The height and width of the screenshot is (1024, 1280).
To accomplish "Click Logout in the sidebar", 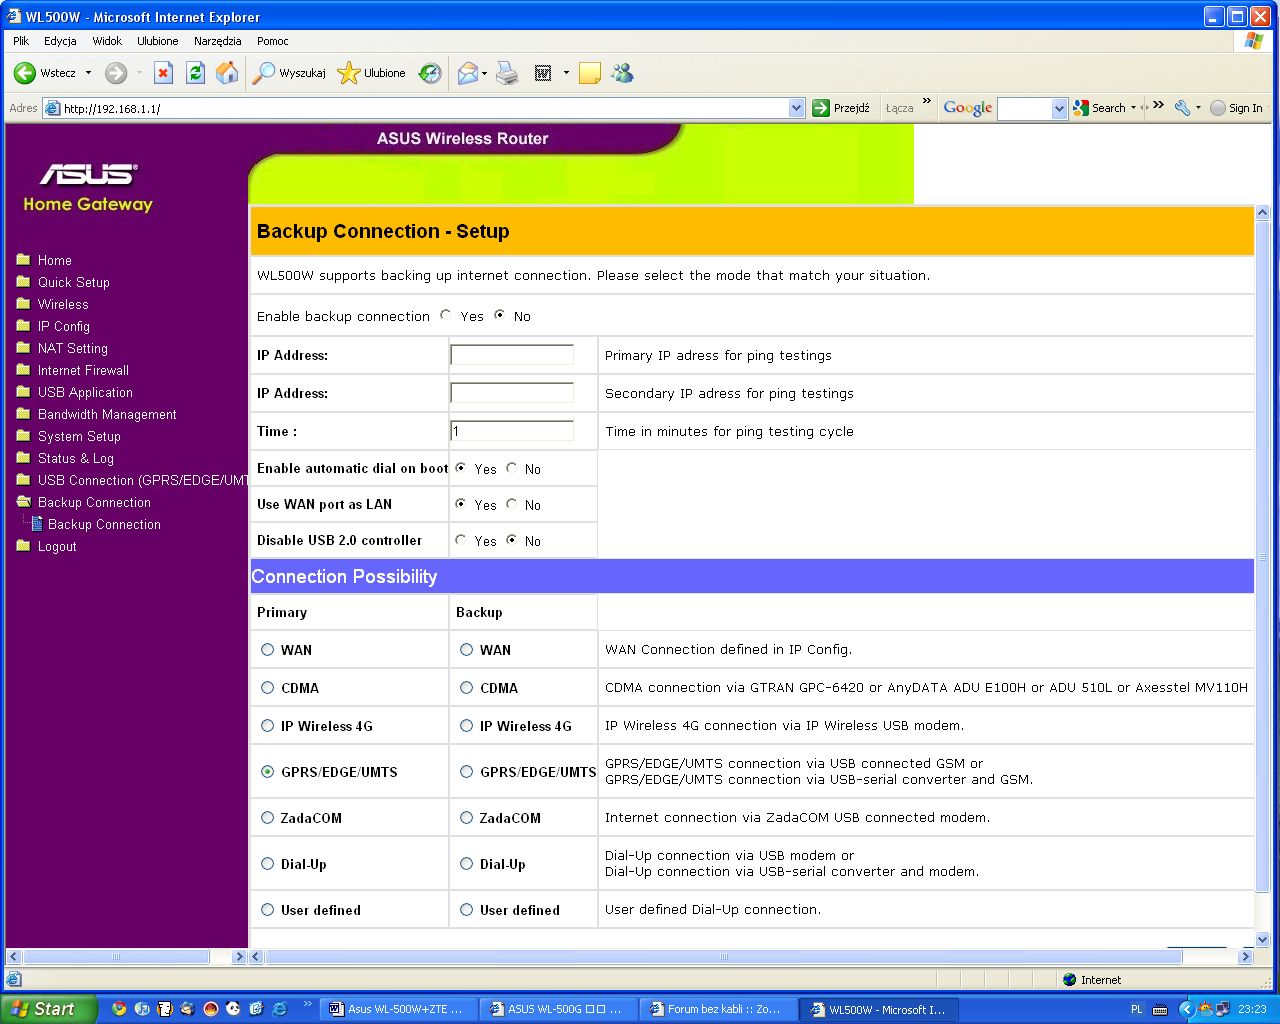I will [57, 546].
